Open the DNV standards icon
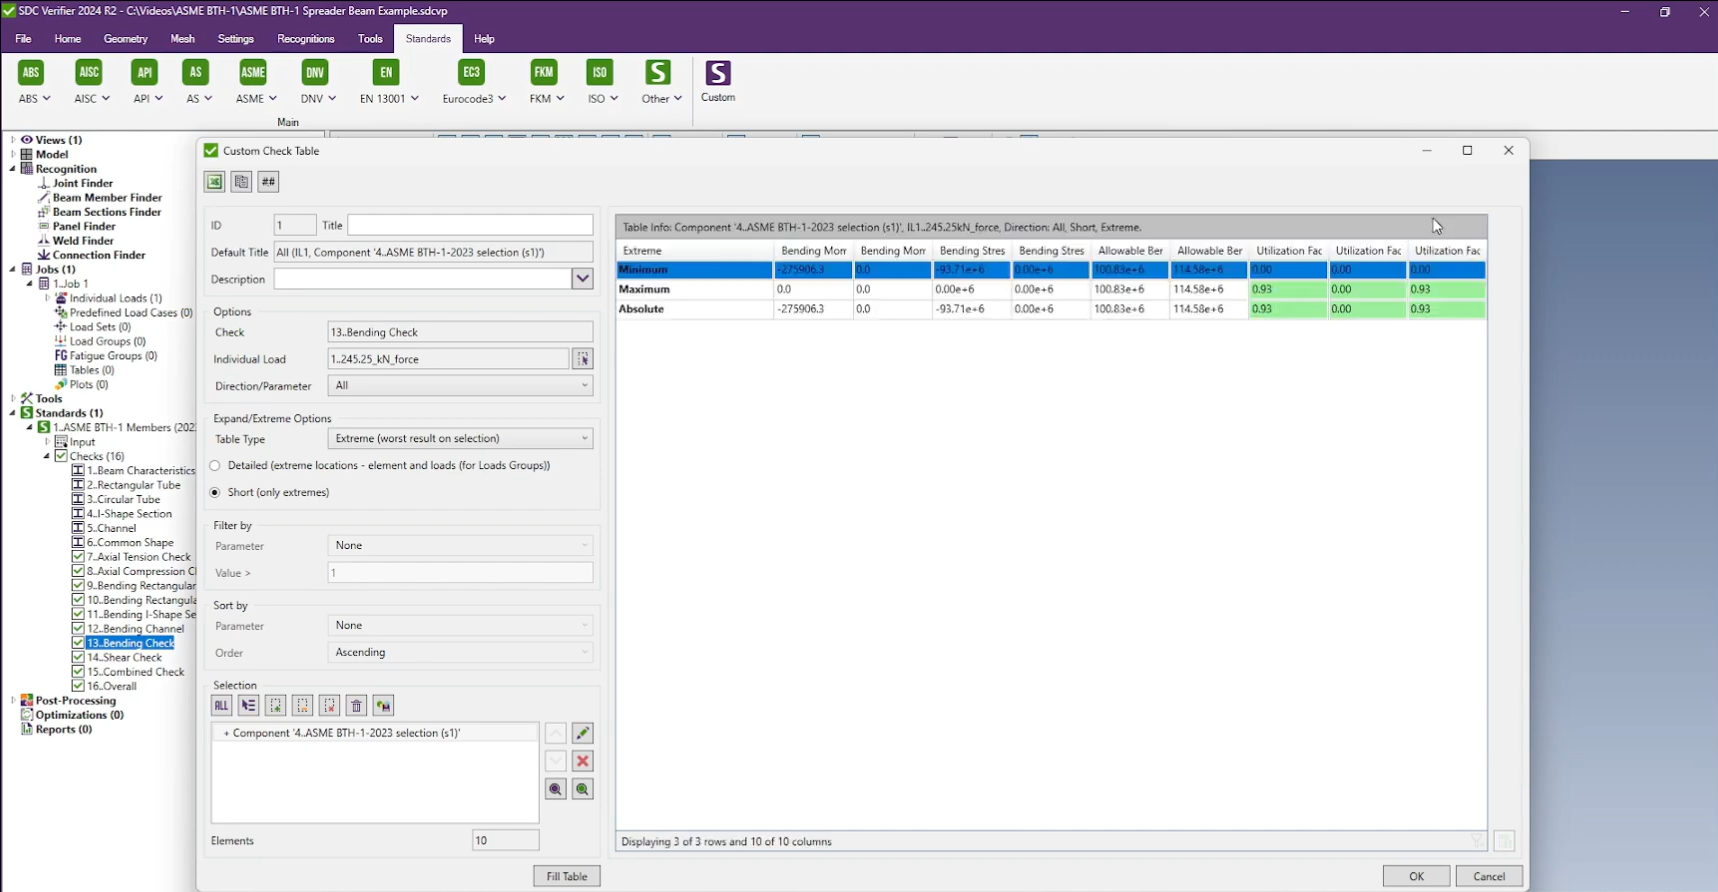 (x=315, y=72)
